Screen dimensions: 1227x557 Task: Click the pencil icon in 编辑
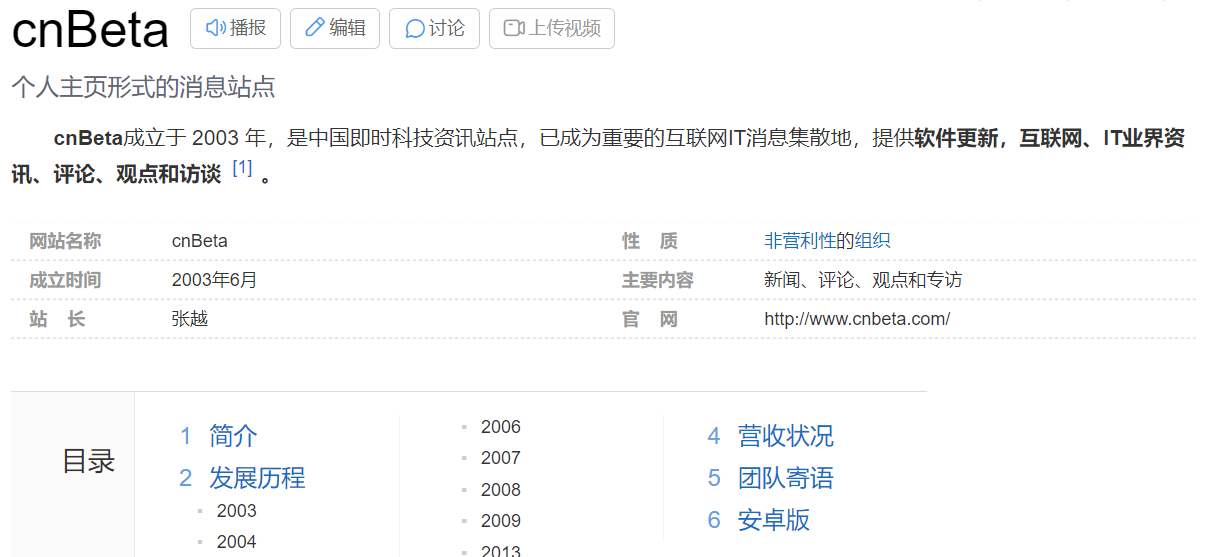tap(315, 28)
